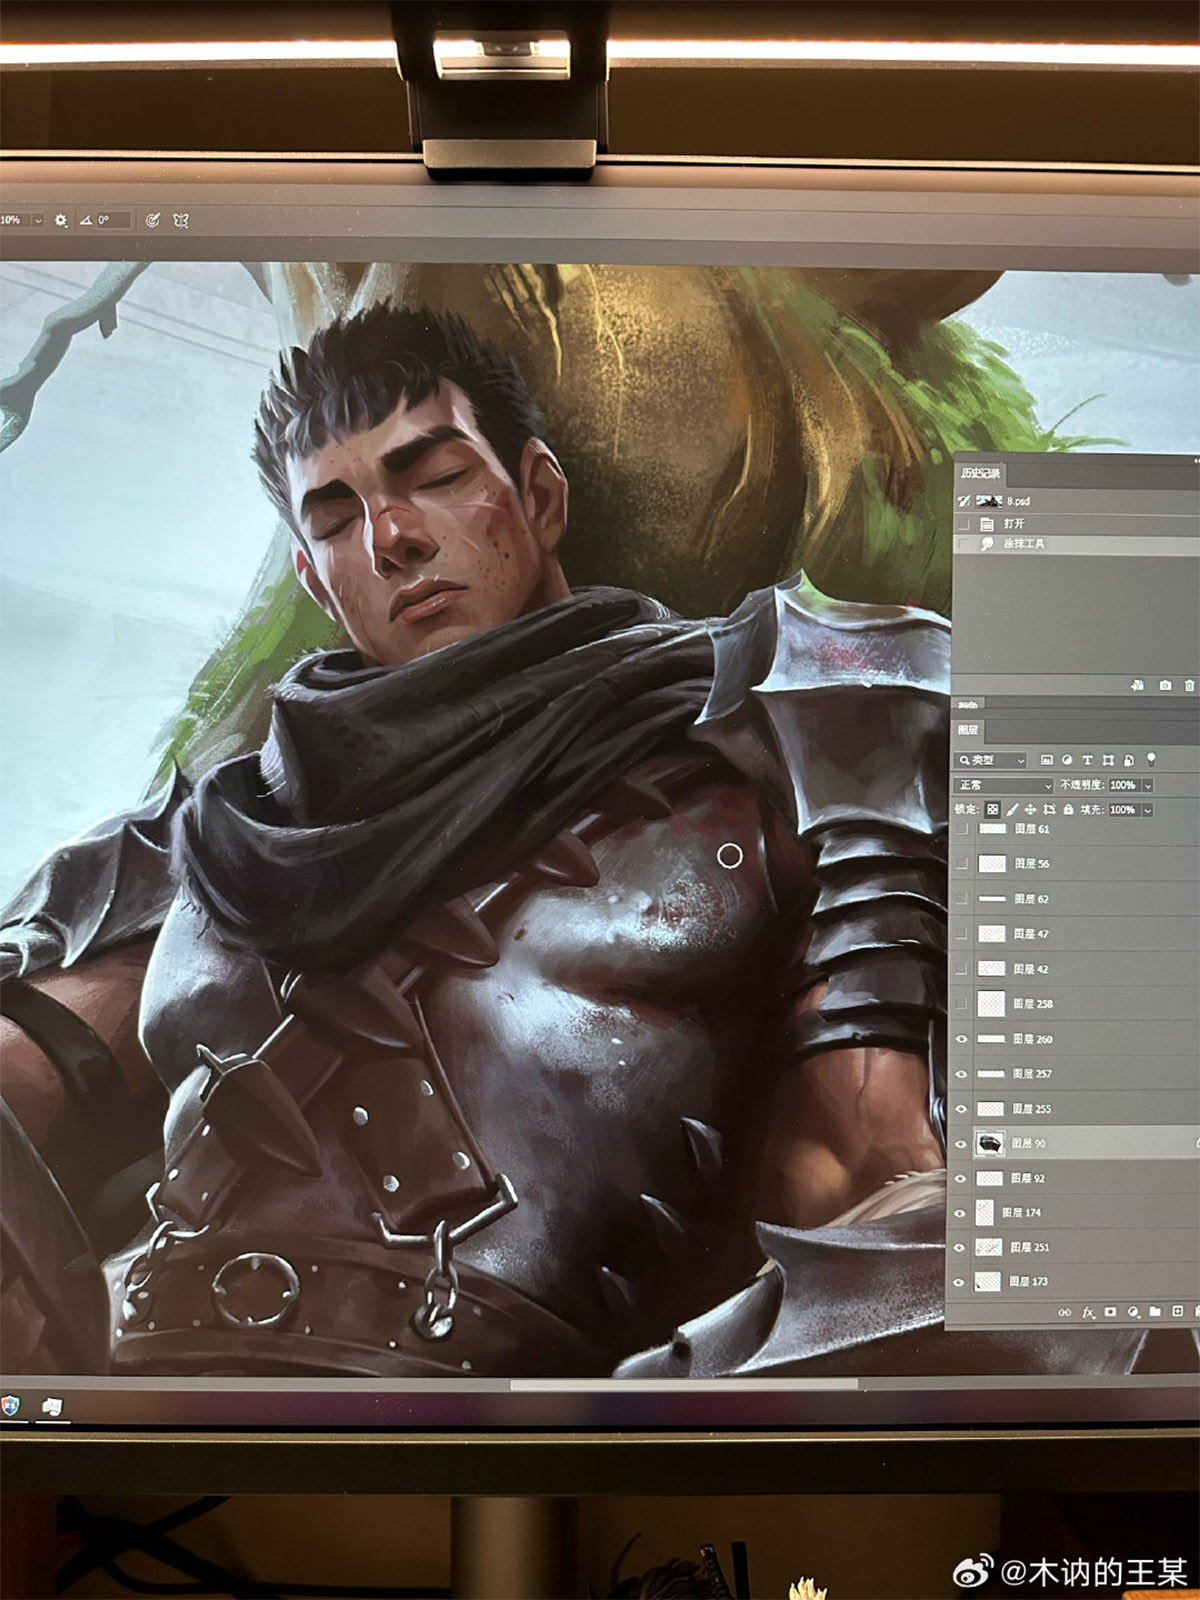The image size is (1200, 1600).
Task: Click the history brush source icon beside 8.psd
Action: (x=964, y=501)
